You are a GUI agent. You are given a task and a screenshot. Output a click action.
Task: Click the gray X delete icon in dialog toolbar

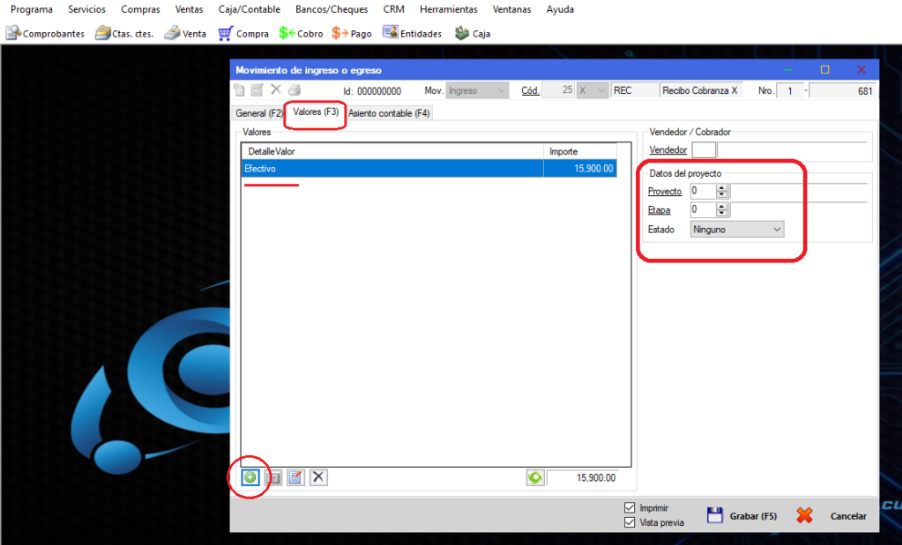[276, 89]
